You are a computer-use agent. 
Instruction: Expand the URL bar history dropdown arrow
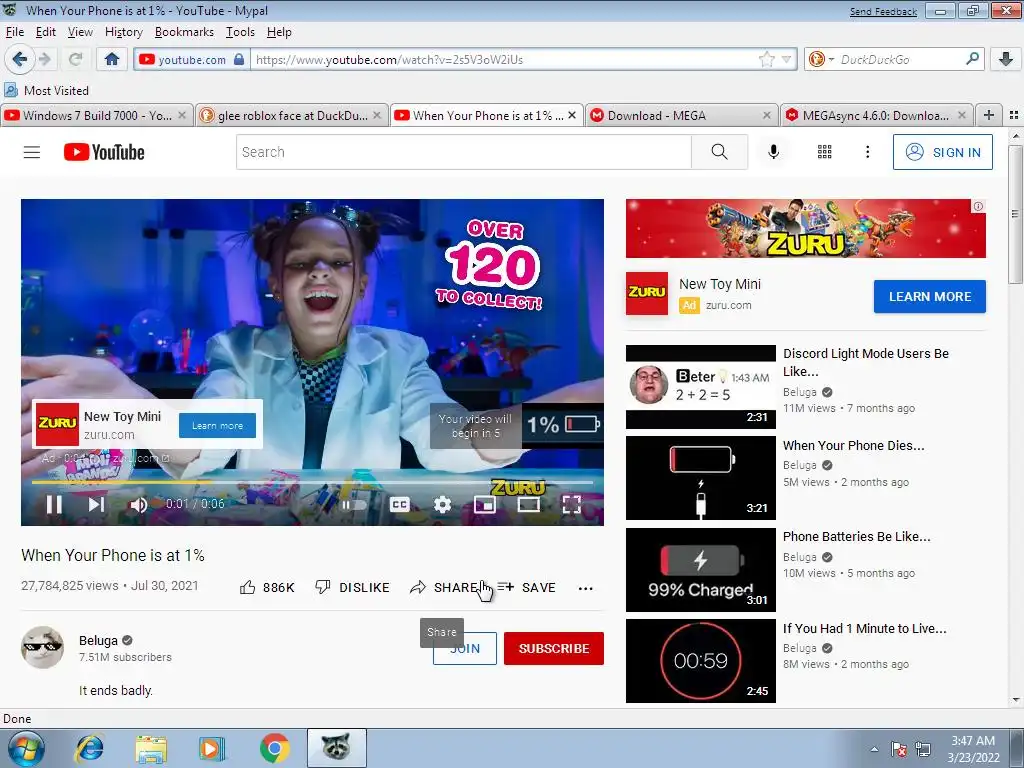786,59
